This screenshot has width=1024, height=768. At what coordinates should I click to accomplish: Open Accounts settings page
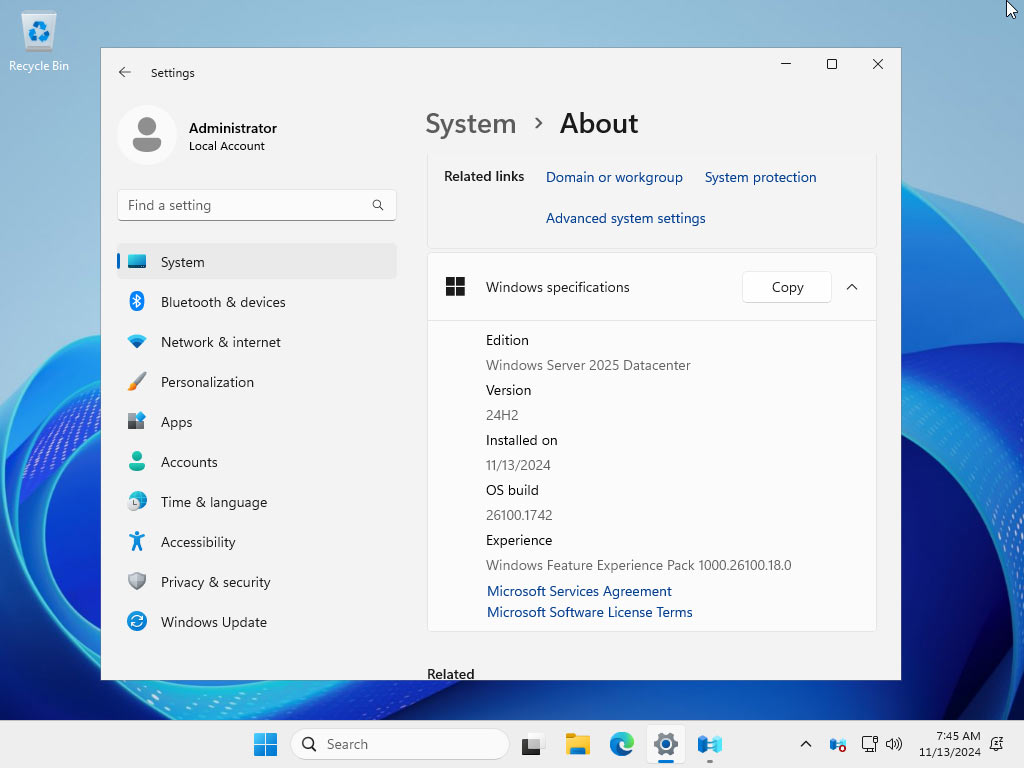[257, 462]
